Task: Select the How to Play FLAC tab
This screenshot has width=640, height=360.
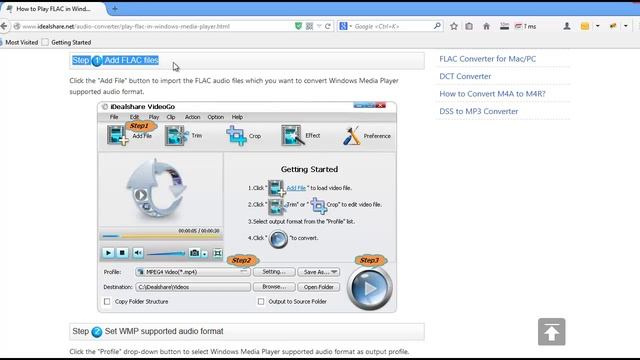Action: (53, 9)
